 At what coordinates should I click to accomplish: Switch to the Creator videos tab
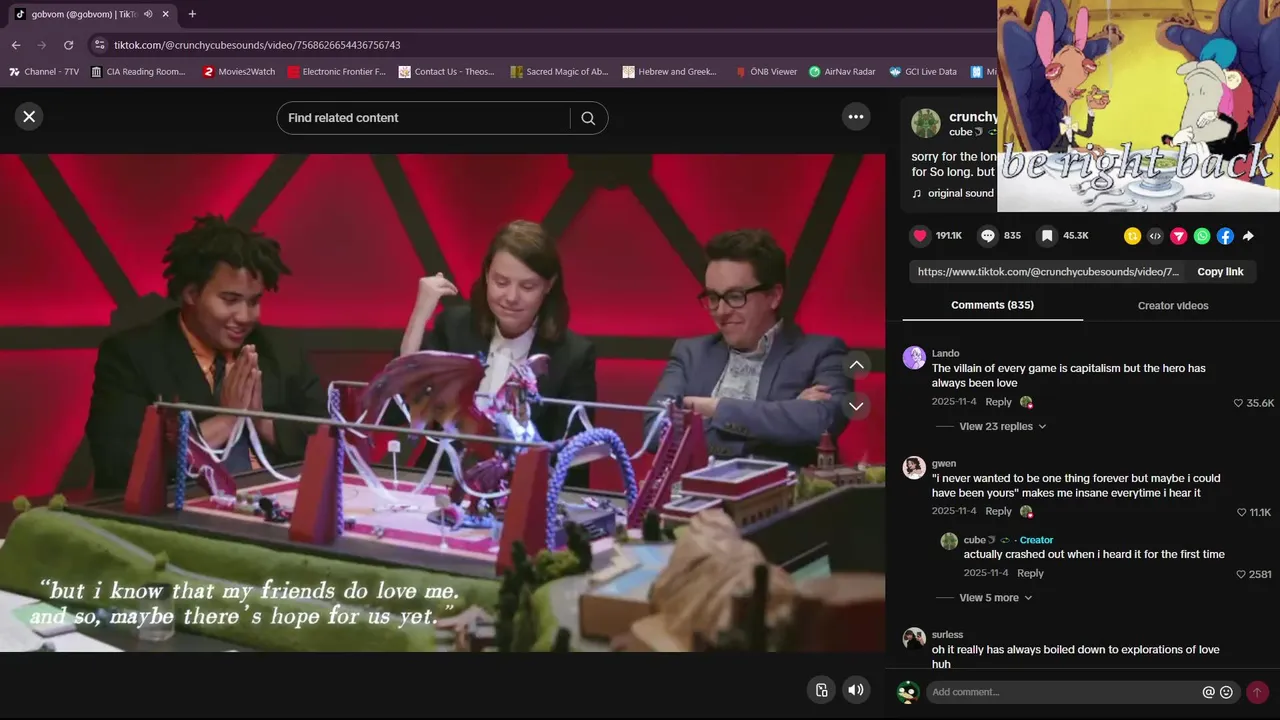(x=1173, y=306)
